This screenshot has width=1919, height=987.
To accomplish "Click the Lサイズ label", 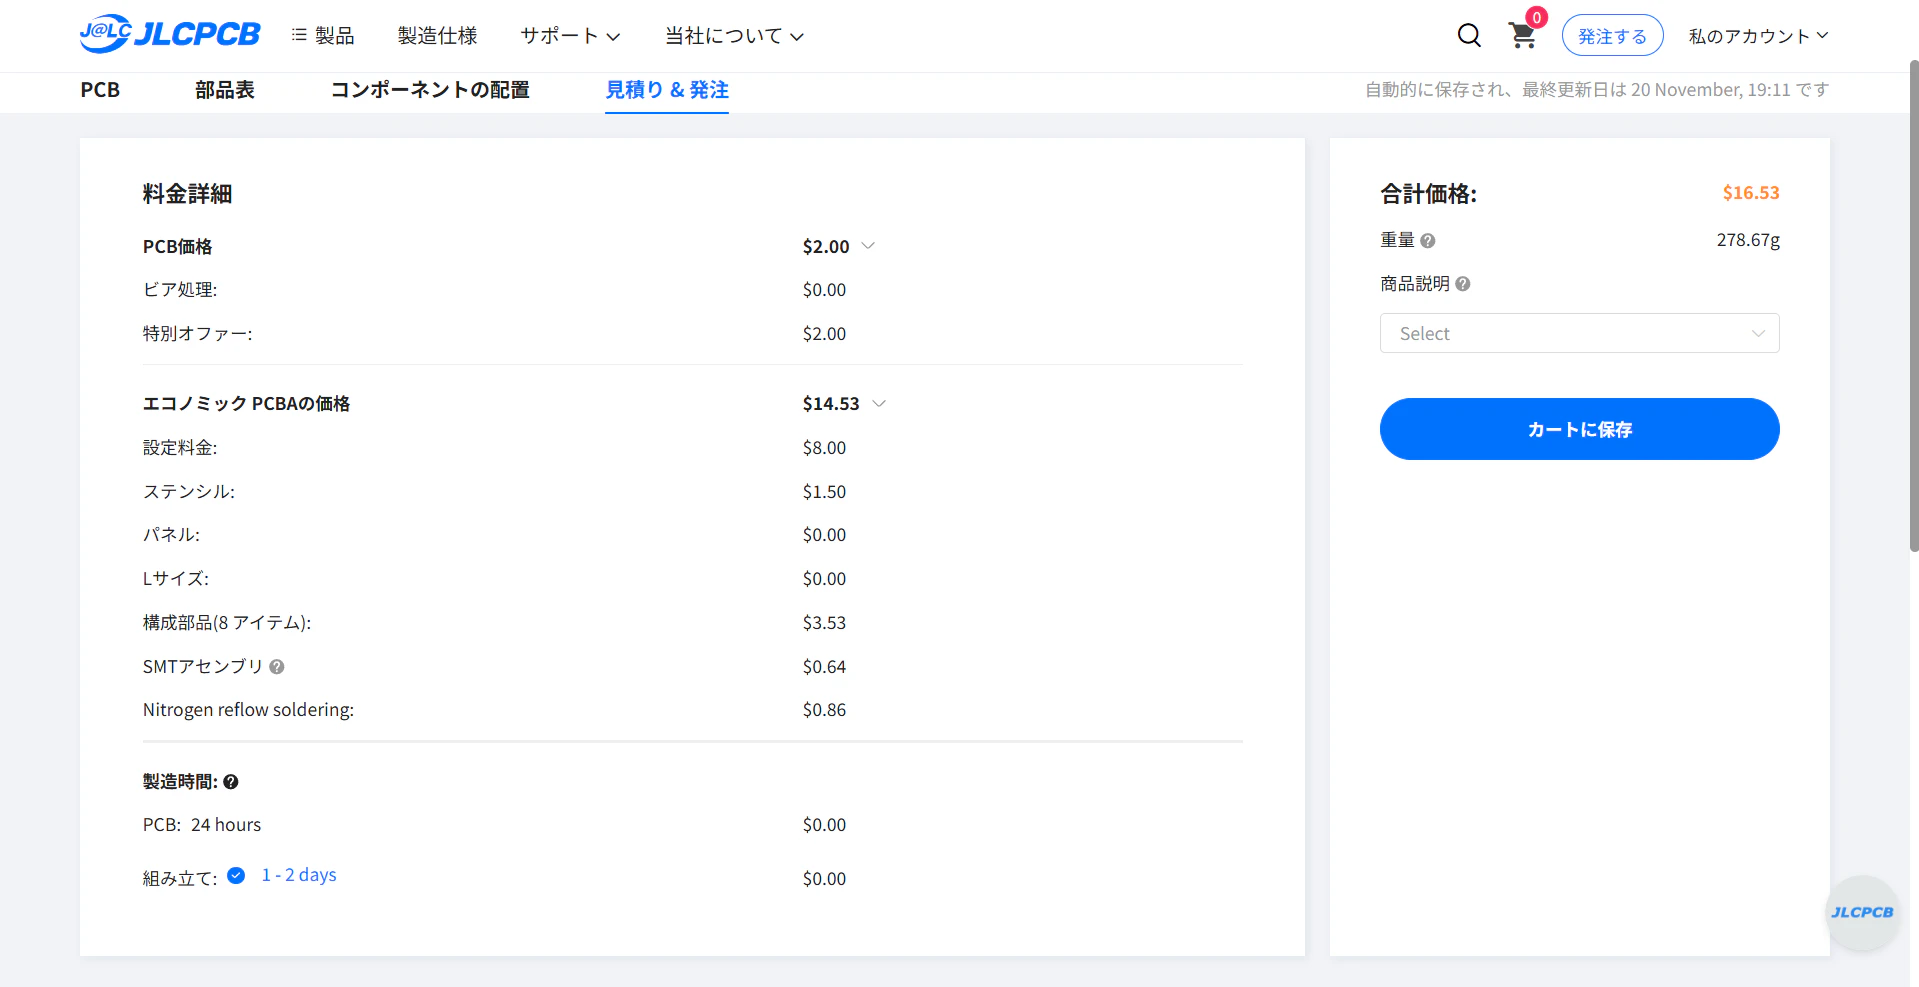I will pyautogui.click(x=176, y=579).
